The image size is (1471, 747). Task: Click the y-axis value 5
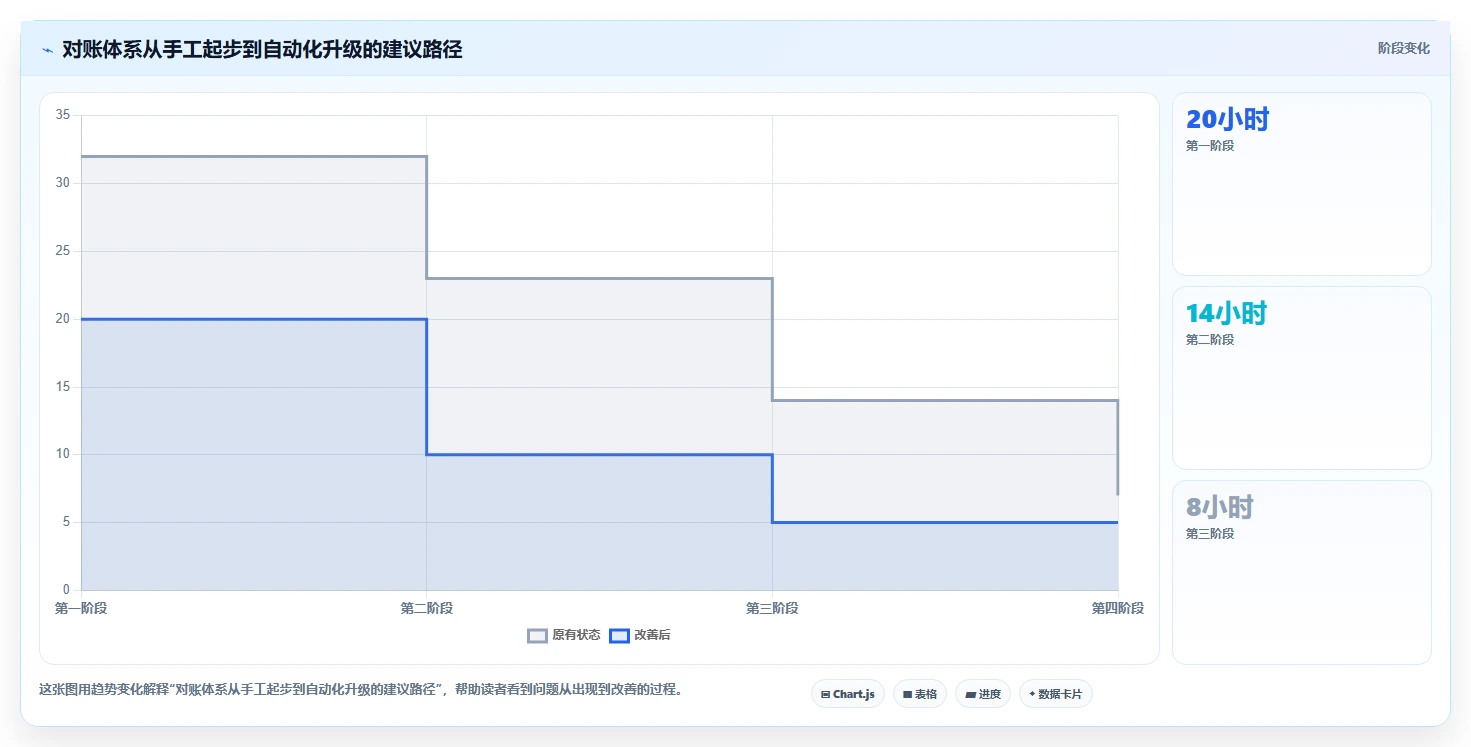(x=65, y=522)
